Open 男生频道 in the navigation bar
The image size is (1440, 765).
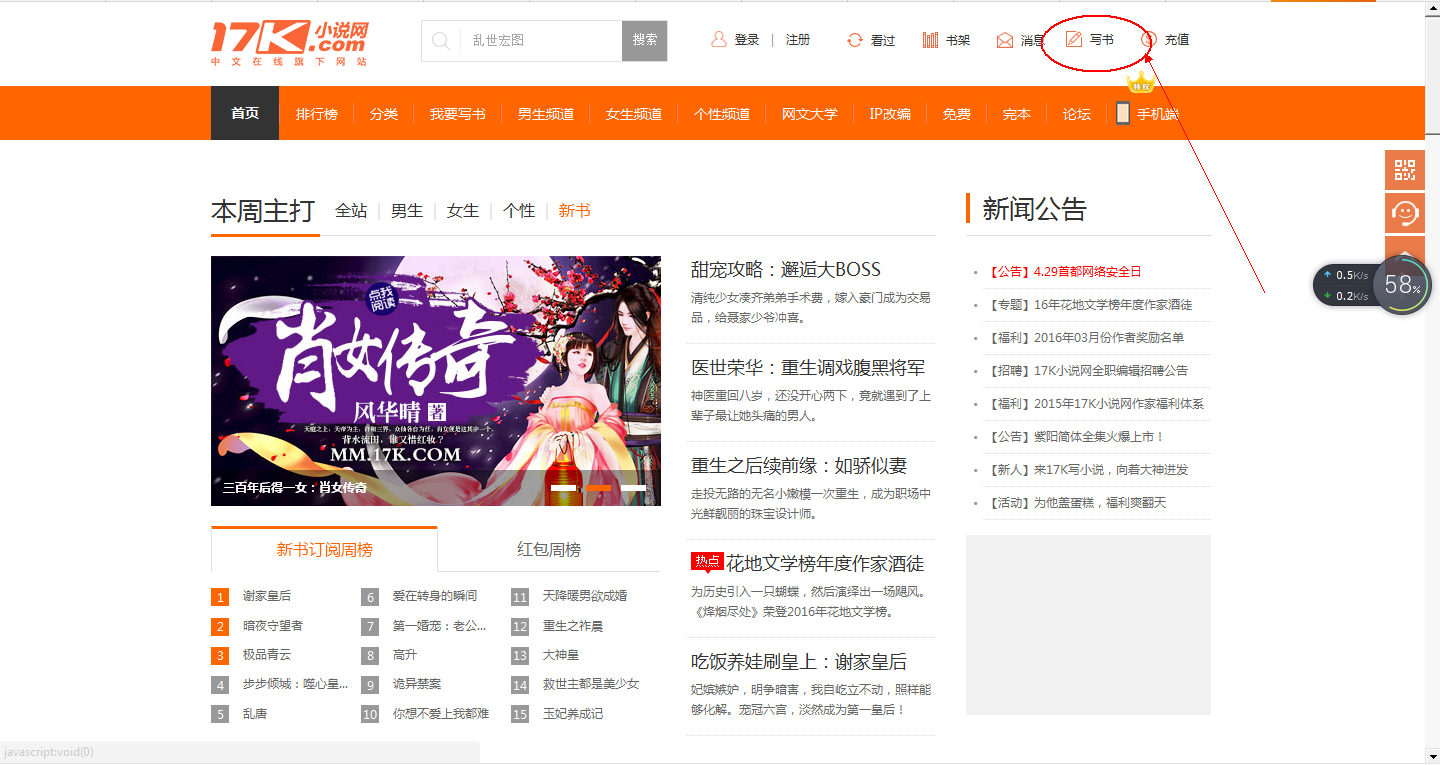(x=546, y=114)
